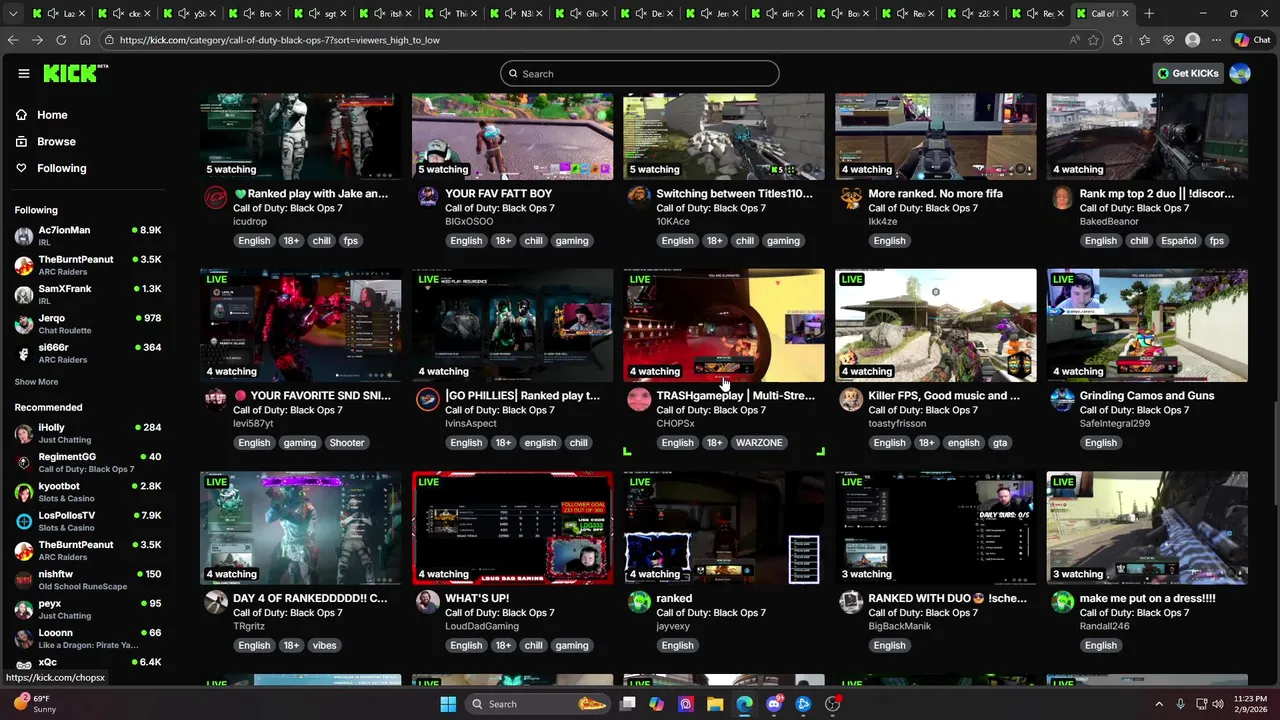The height and width of the screenshot is (720, 1280).
Task: Click the LoudDadGaming channel avatar
Action: point(428,602)
